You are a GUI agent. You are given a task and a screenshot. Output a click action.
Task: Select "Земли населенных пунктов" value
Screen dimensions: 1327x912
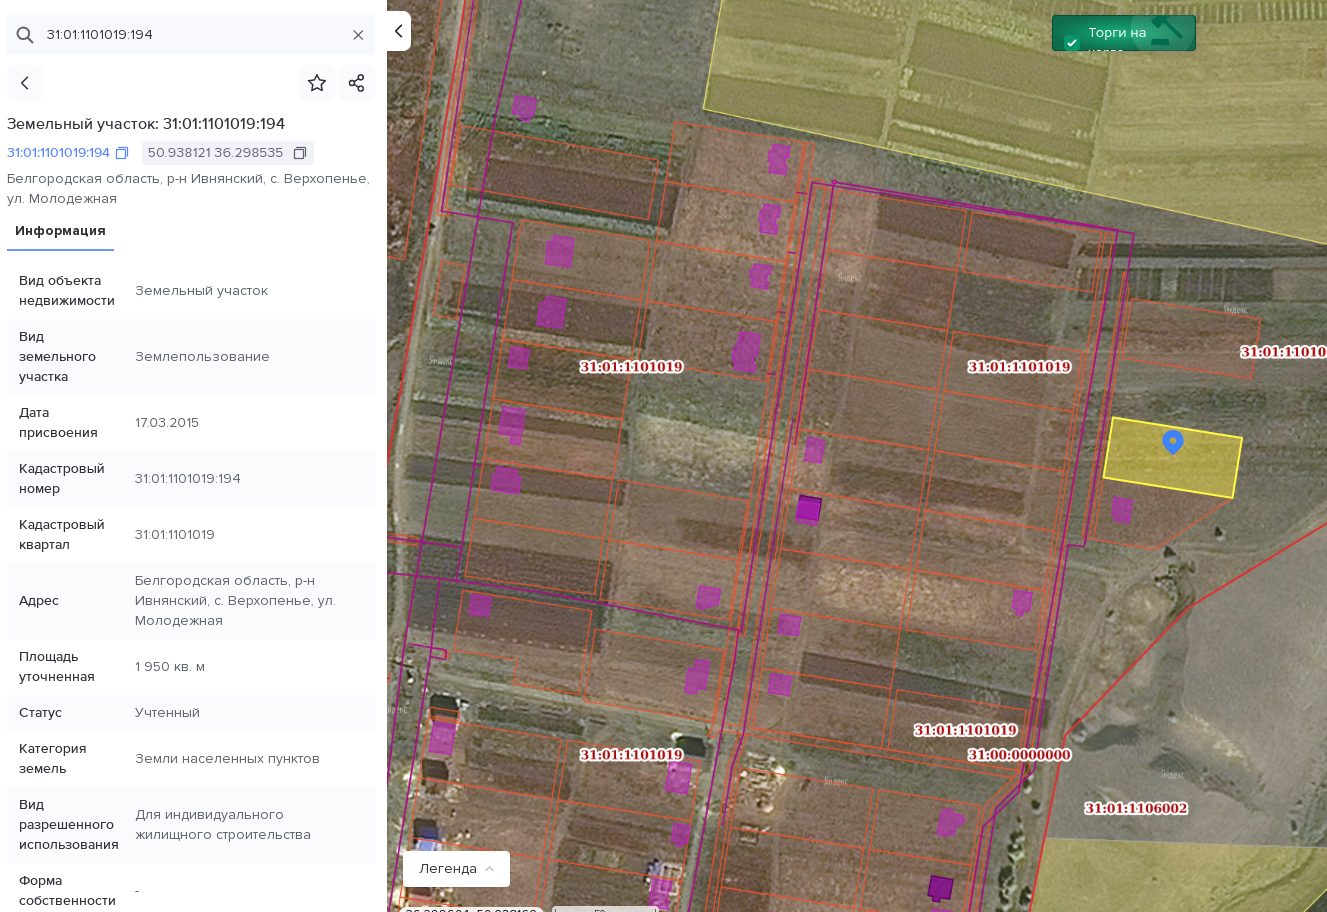pyautogui.click(x=227, y=759)
